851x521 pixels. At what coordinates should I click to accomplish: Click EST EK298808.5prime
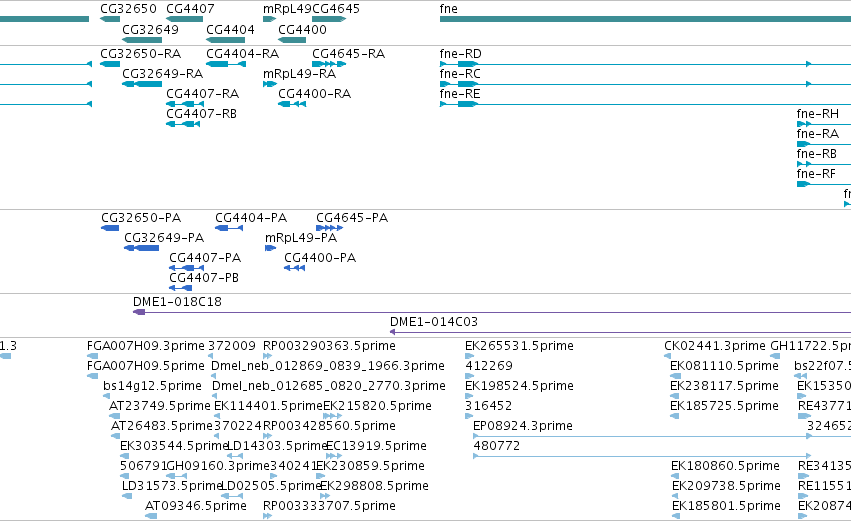tap(374, 486)
